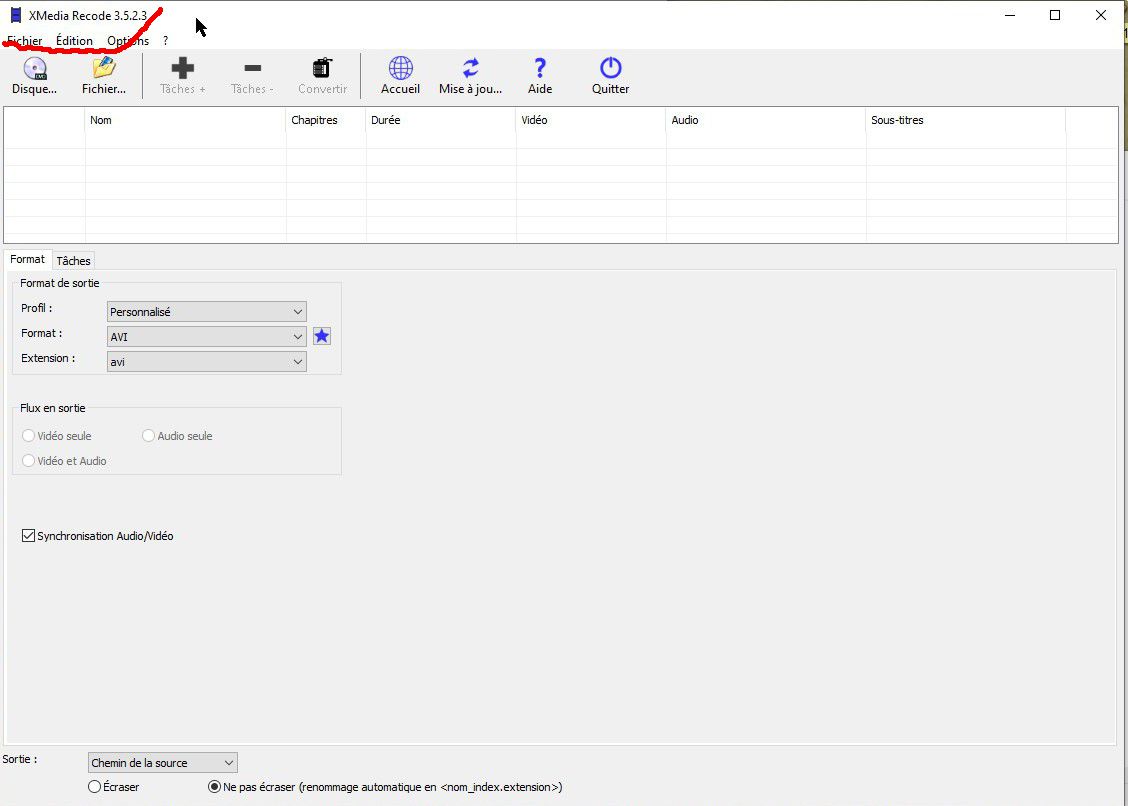This screenshot has height=806, width=1128.
Task: Open the Fichier menu
Action: point(24,40)
